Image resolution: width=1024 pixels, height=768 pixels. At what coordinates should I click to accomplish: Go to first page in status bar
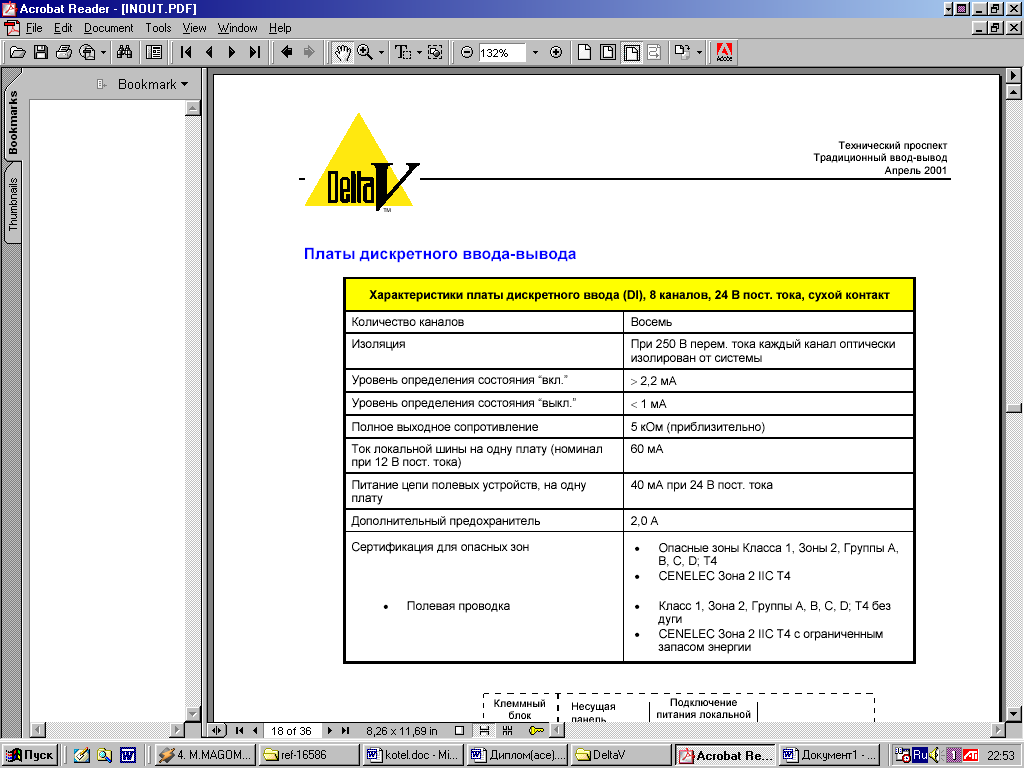coord(239,730)
